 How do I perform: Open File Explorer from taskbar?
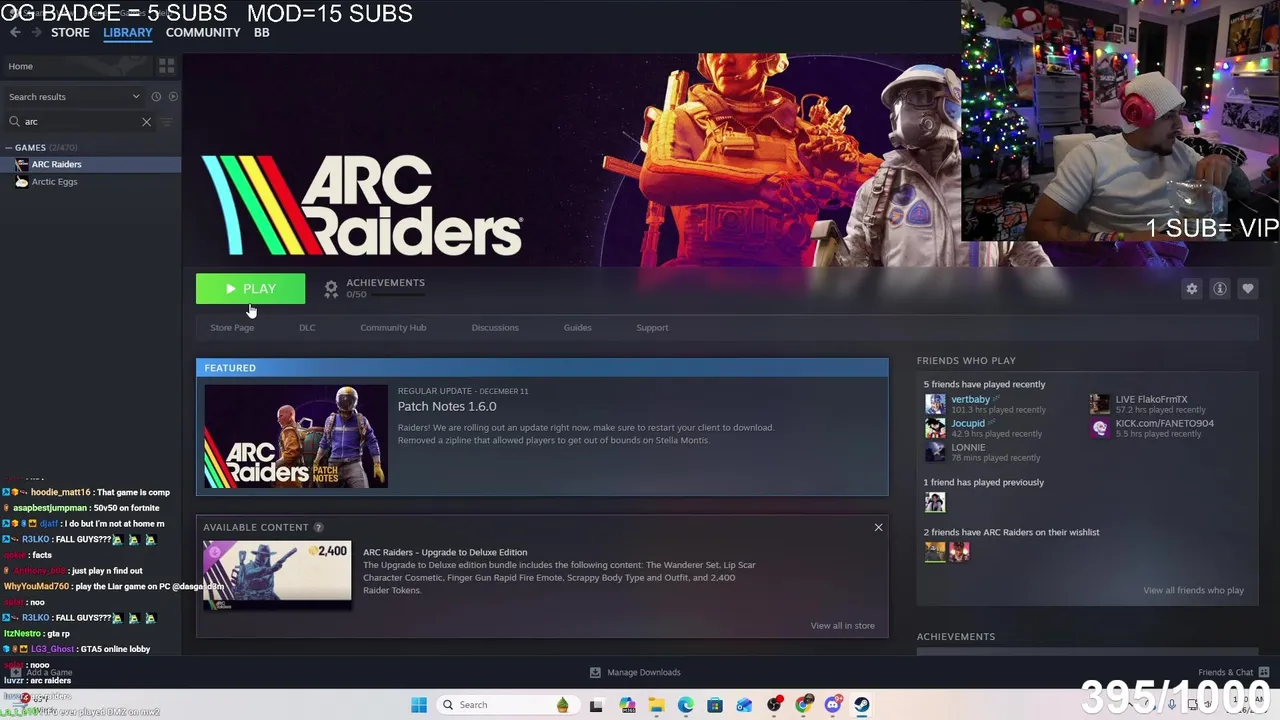pos(657,705)
